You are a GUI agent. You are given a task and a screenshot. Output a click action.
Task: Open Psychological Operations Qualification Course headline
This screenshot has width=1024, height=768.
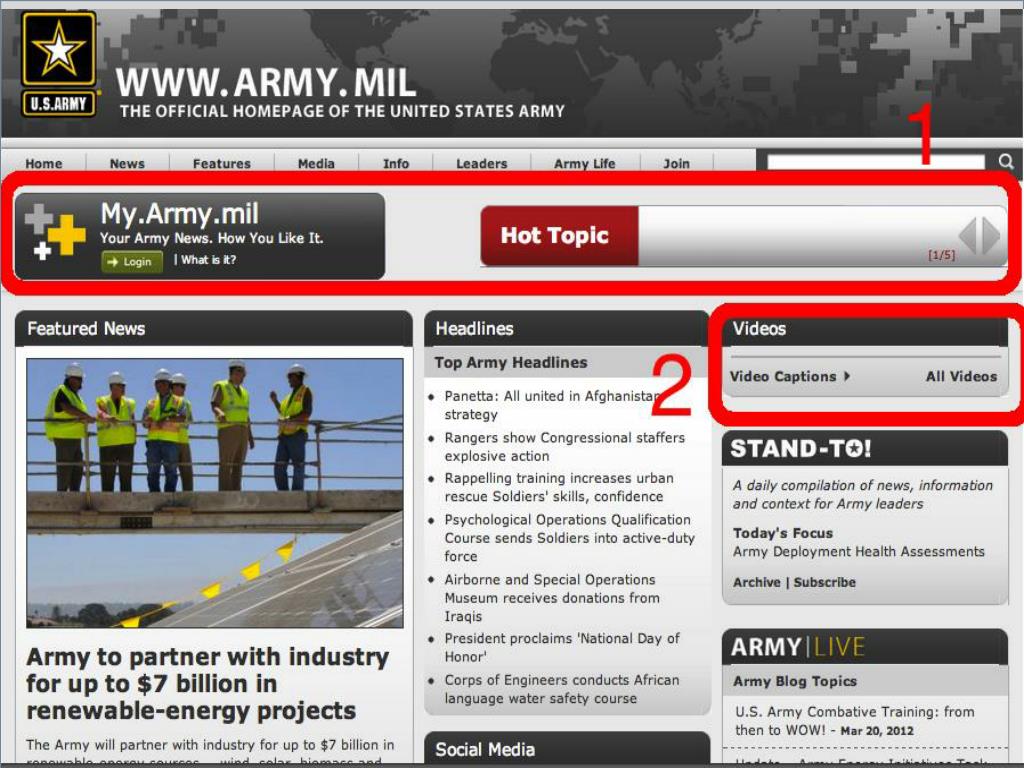(569, 537)
